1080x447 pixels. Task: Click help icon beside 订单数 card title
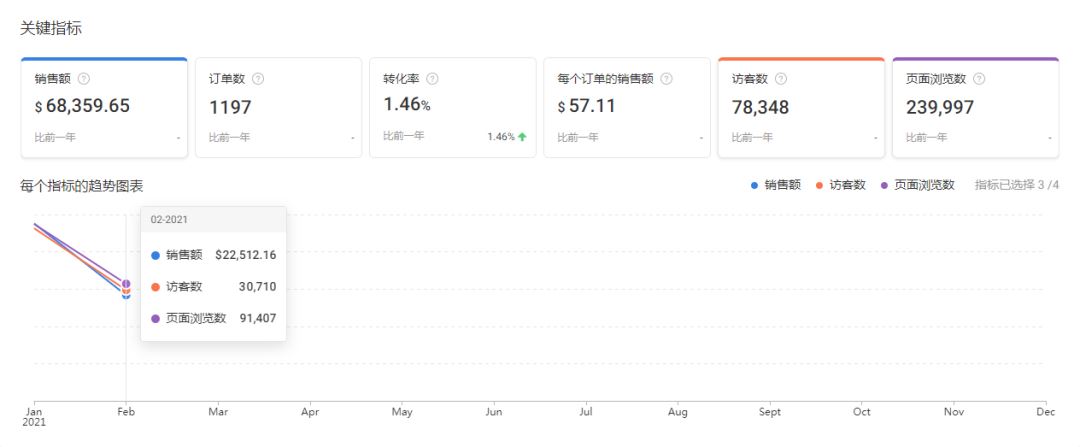[x=258, y=79]
